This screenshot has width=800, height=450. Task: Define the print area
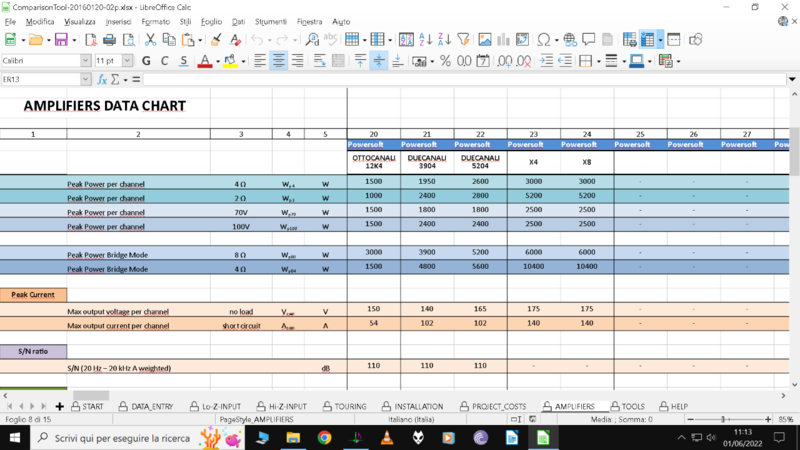pos(630,40)
